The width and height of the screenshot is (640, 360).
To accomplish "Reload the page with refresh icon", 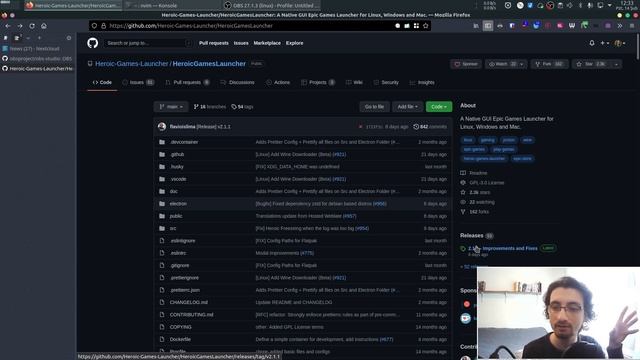I will (x=32, y=26).
